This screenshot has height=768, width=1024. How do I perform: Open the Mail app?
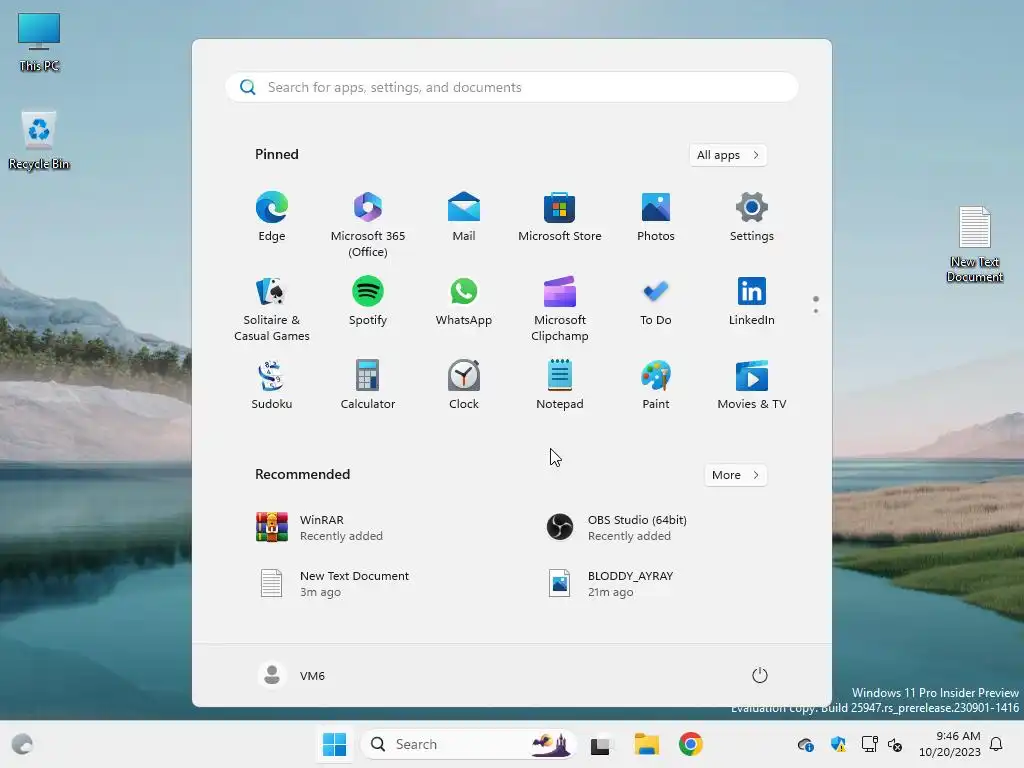[464, 217]
